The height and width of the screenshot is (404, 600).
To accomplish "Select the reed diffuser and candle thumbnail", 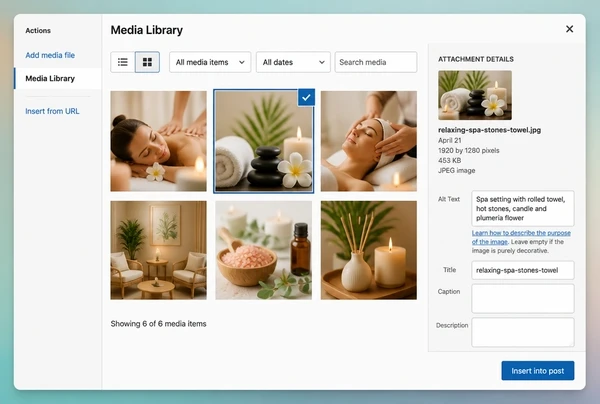I will (x=368, y=250).
